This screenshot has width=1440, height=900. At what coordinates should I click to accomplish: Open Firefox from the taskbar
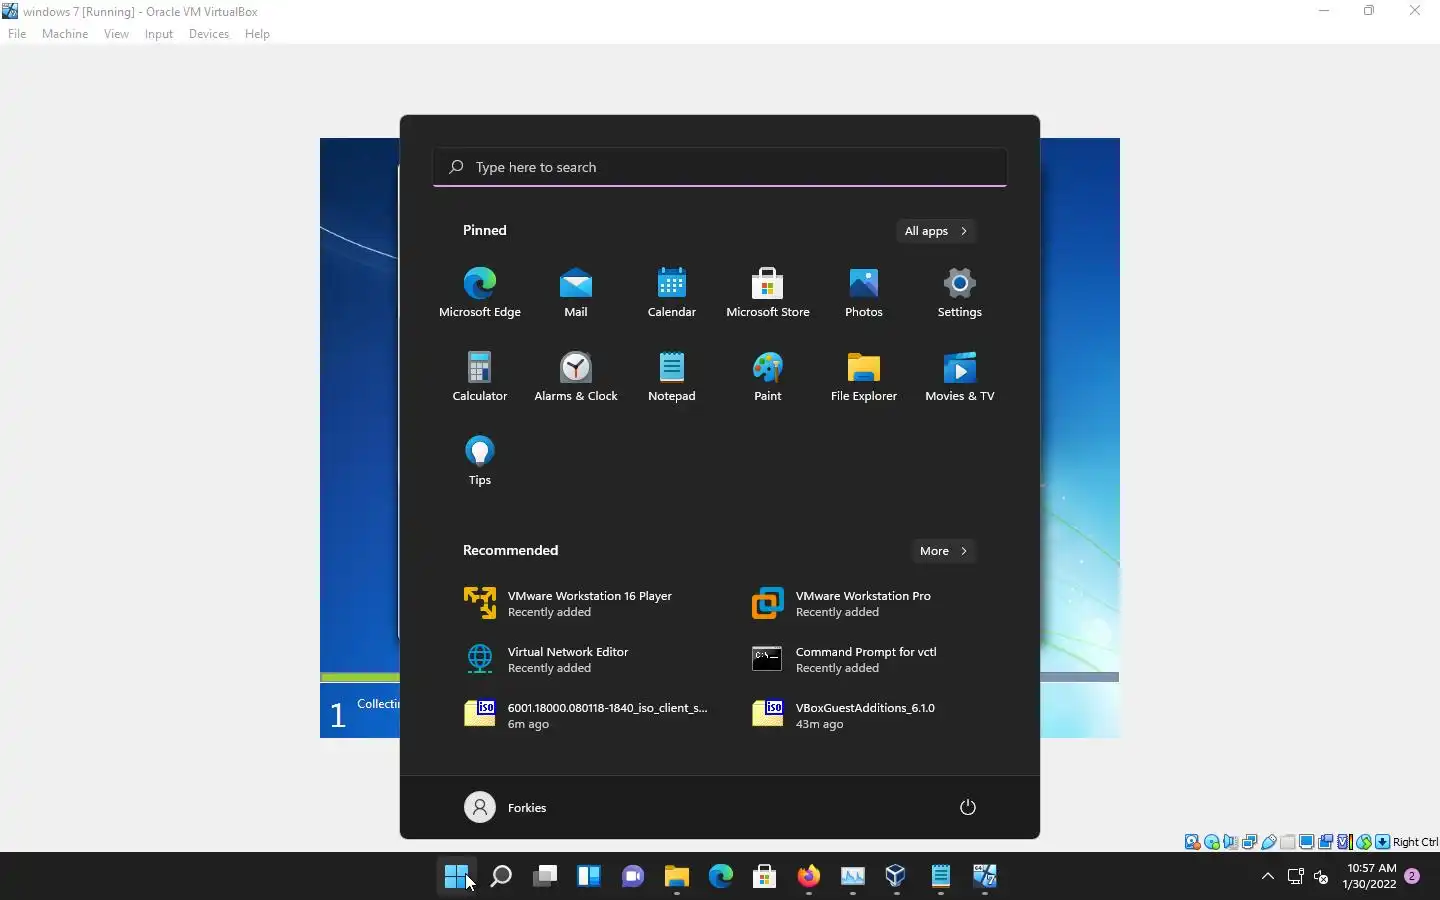point(809,877)
